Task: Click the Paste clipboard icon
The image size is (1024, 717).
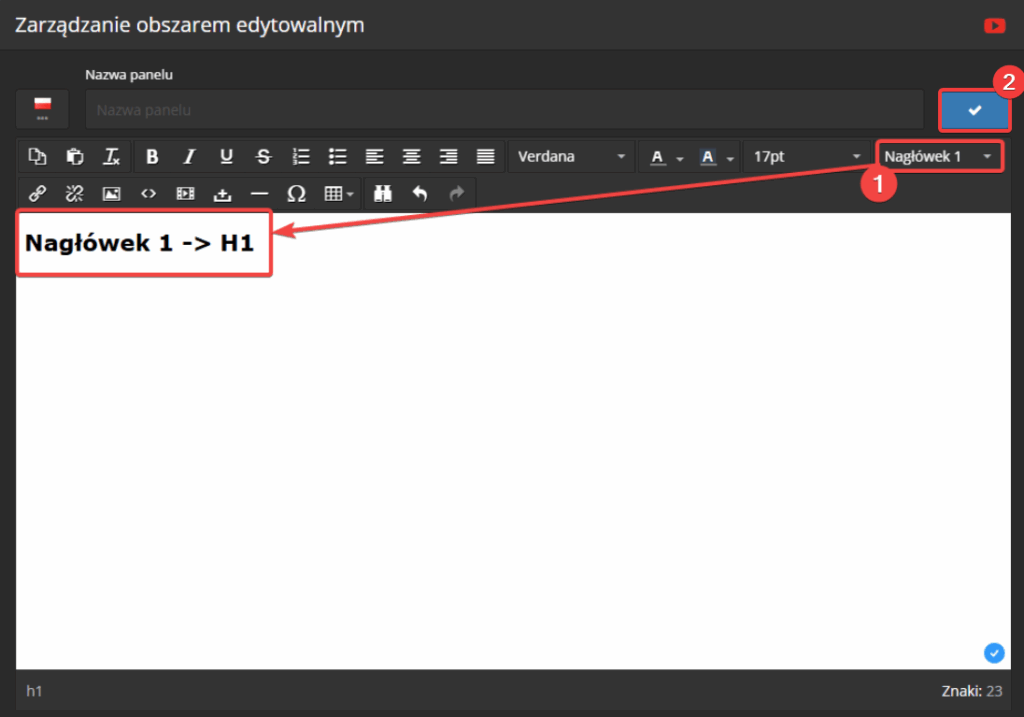Action: [x=75, y=156]
